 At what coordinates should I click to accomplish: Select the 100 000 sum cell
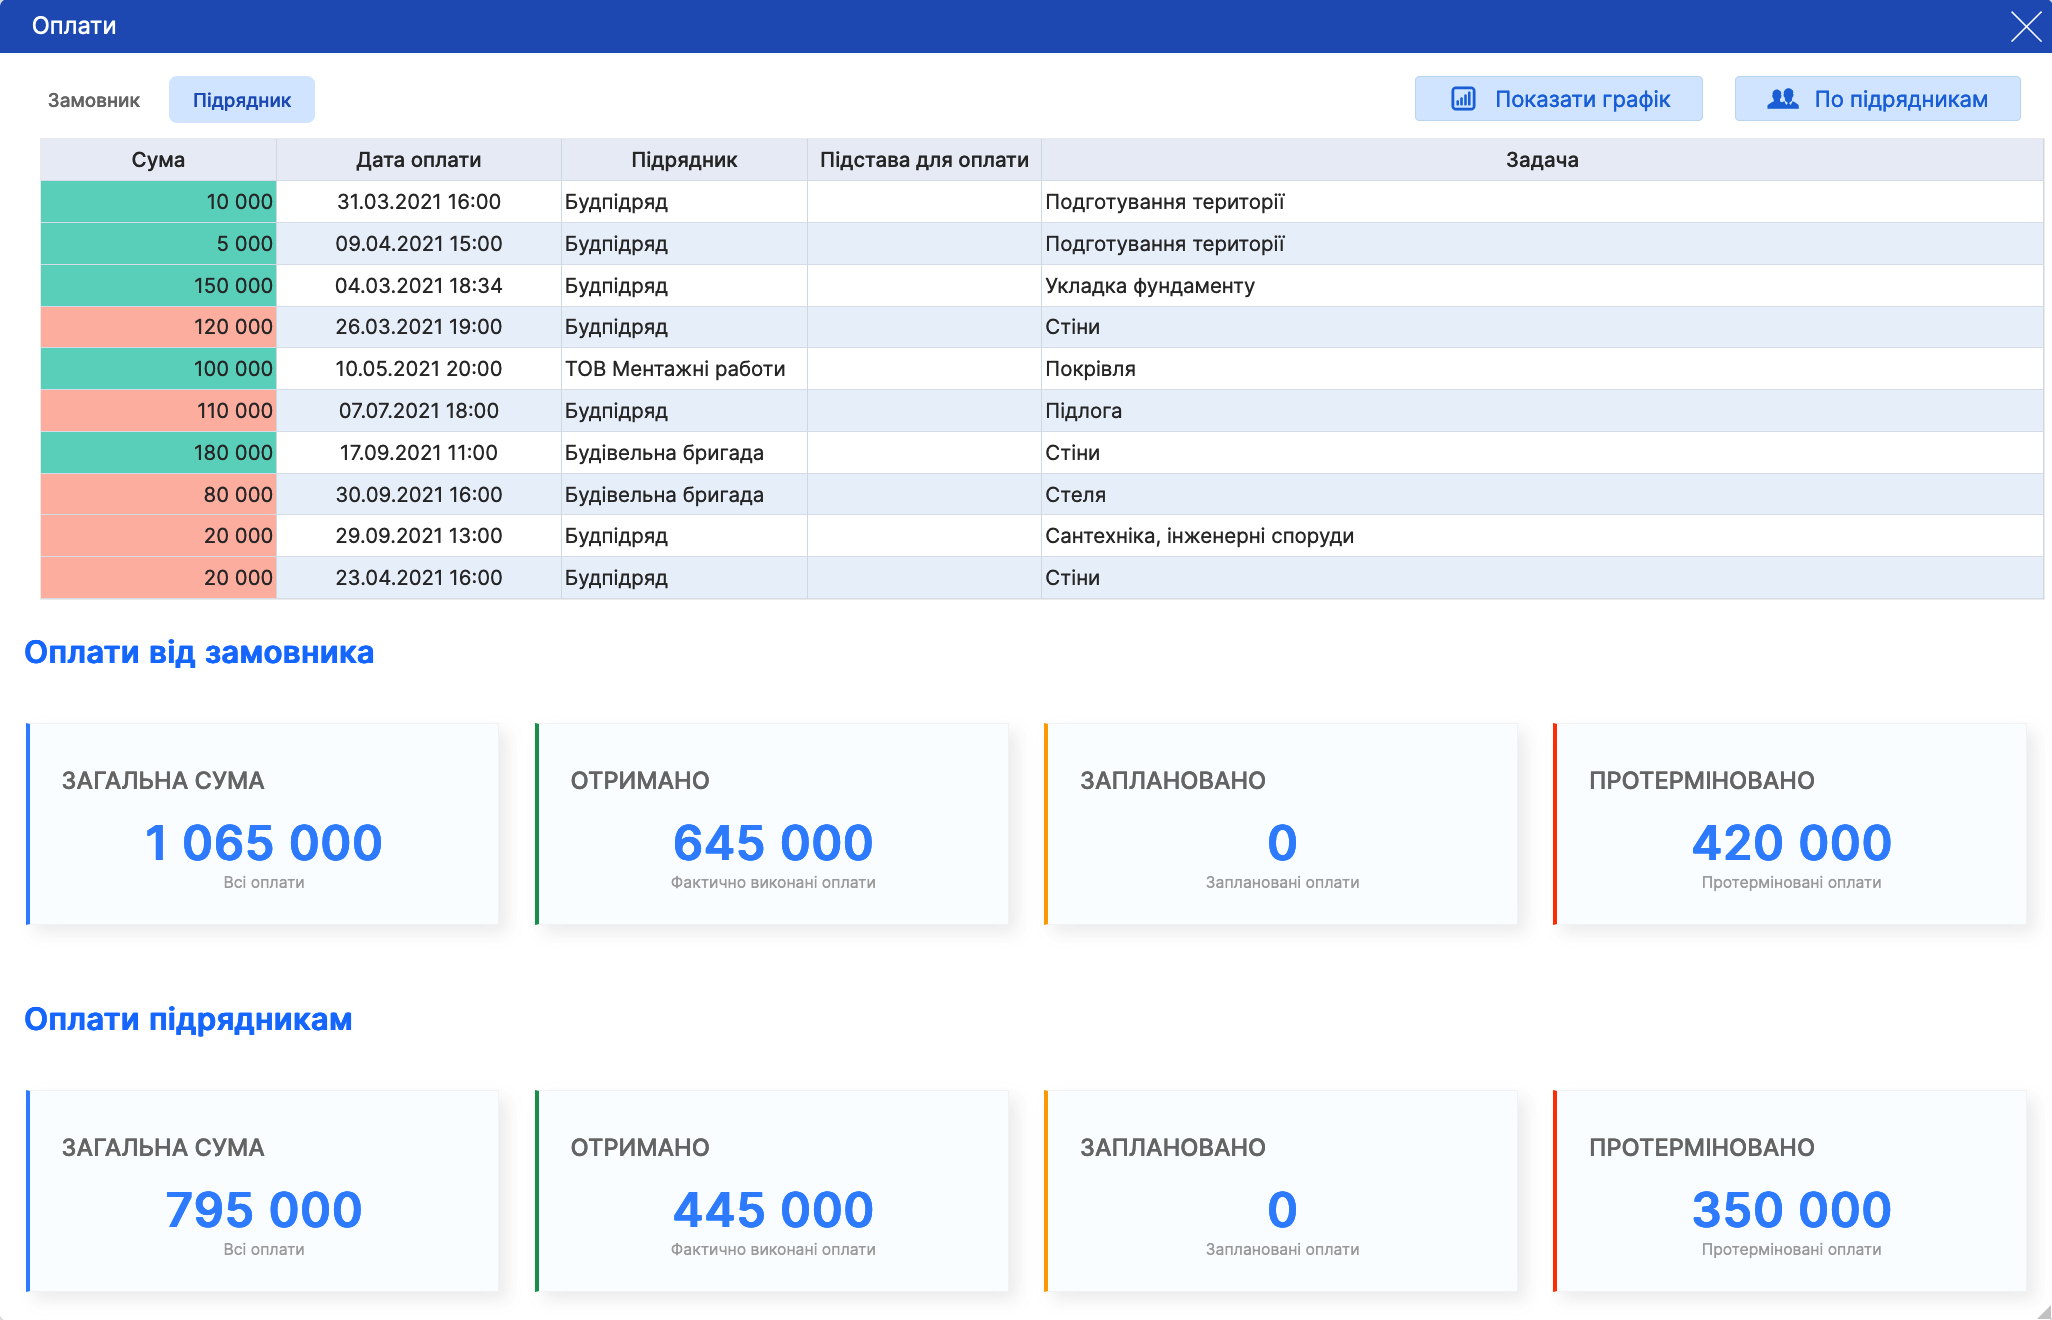158,369
